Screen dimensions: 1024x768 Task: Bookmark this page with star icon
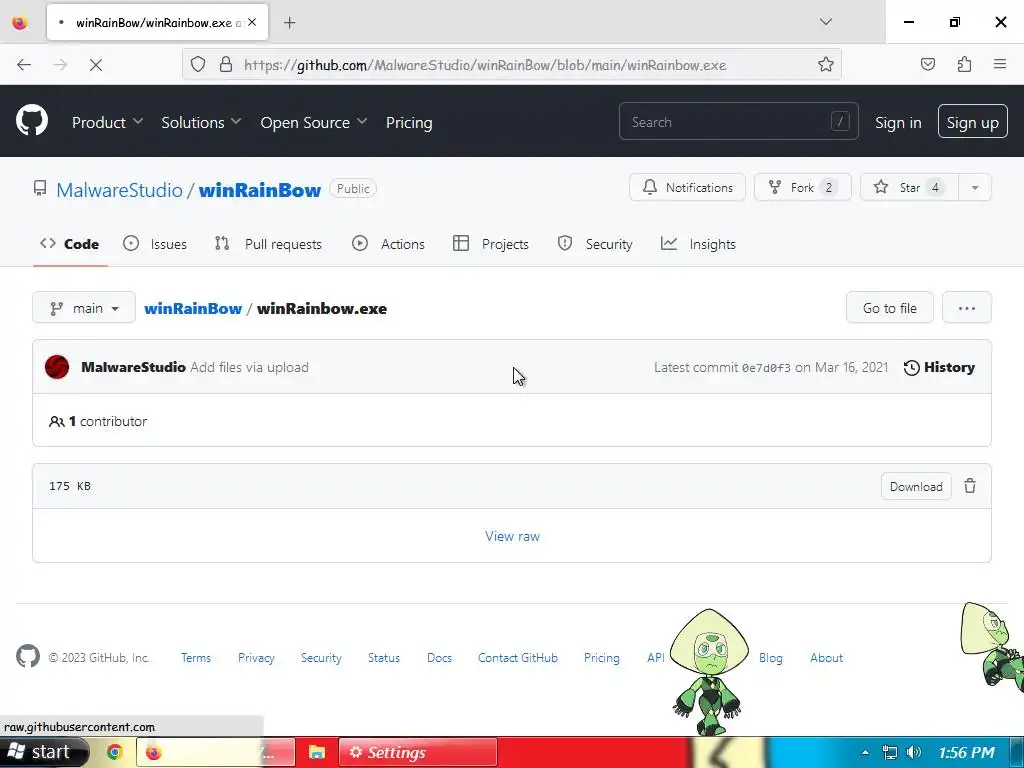(825, 65)
